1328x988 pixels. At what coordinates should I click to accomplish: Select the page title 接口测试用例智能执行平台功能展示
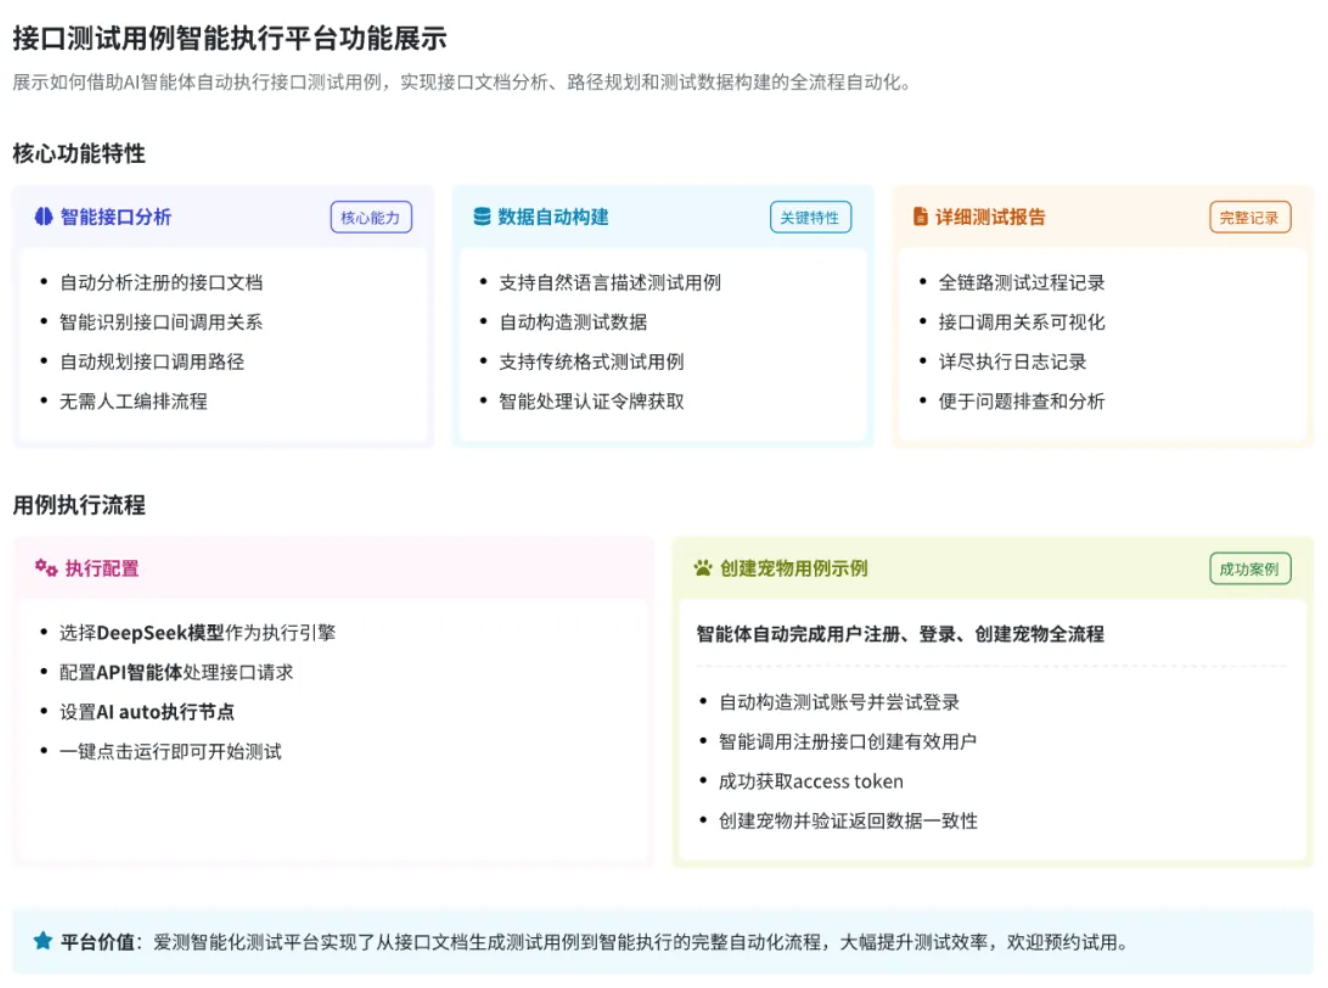[229, 38]
